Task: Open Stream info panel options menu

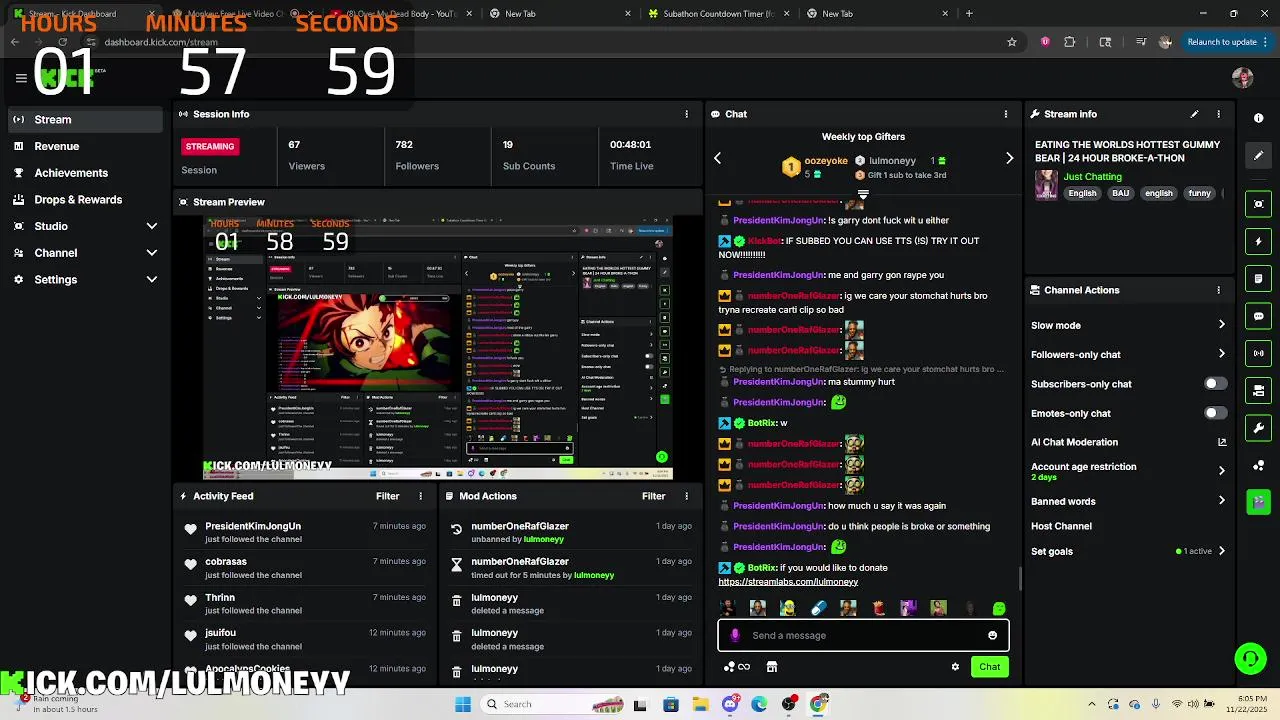Action: [x=1218, y=114]
